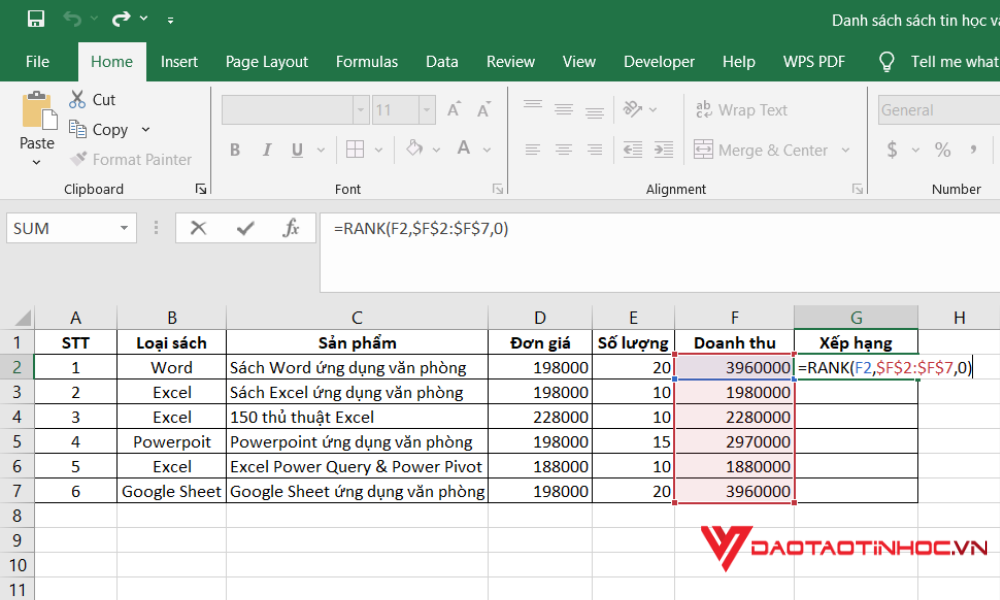Toggle Align Left
Screen dimensions: 1000x600
(x=533, y=150)
